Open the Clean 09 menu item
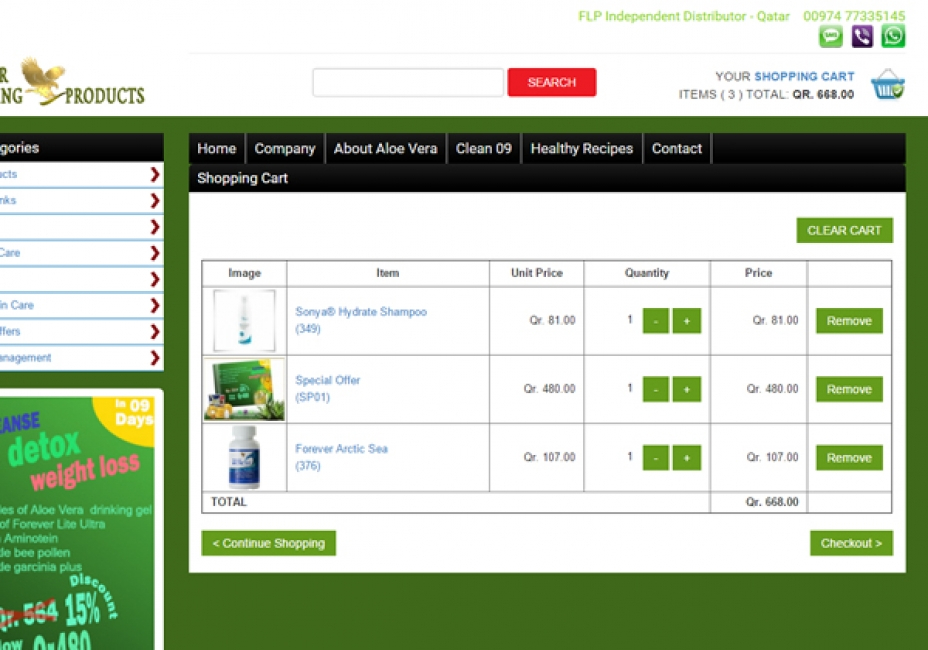Image resolution: width=928 pixels, height=650 pixels. tap(484, 149)
